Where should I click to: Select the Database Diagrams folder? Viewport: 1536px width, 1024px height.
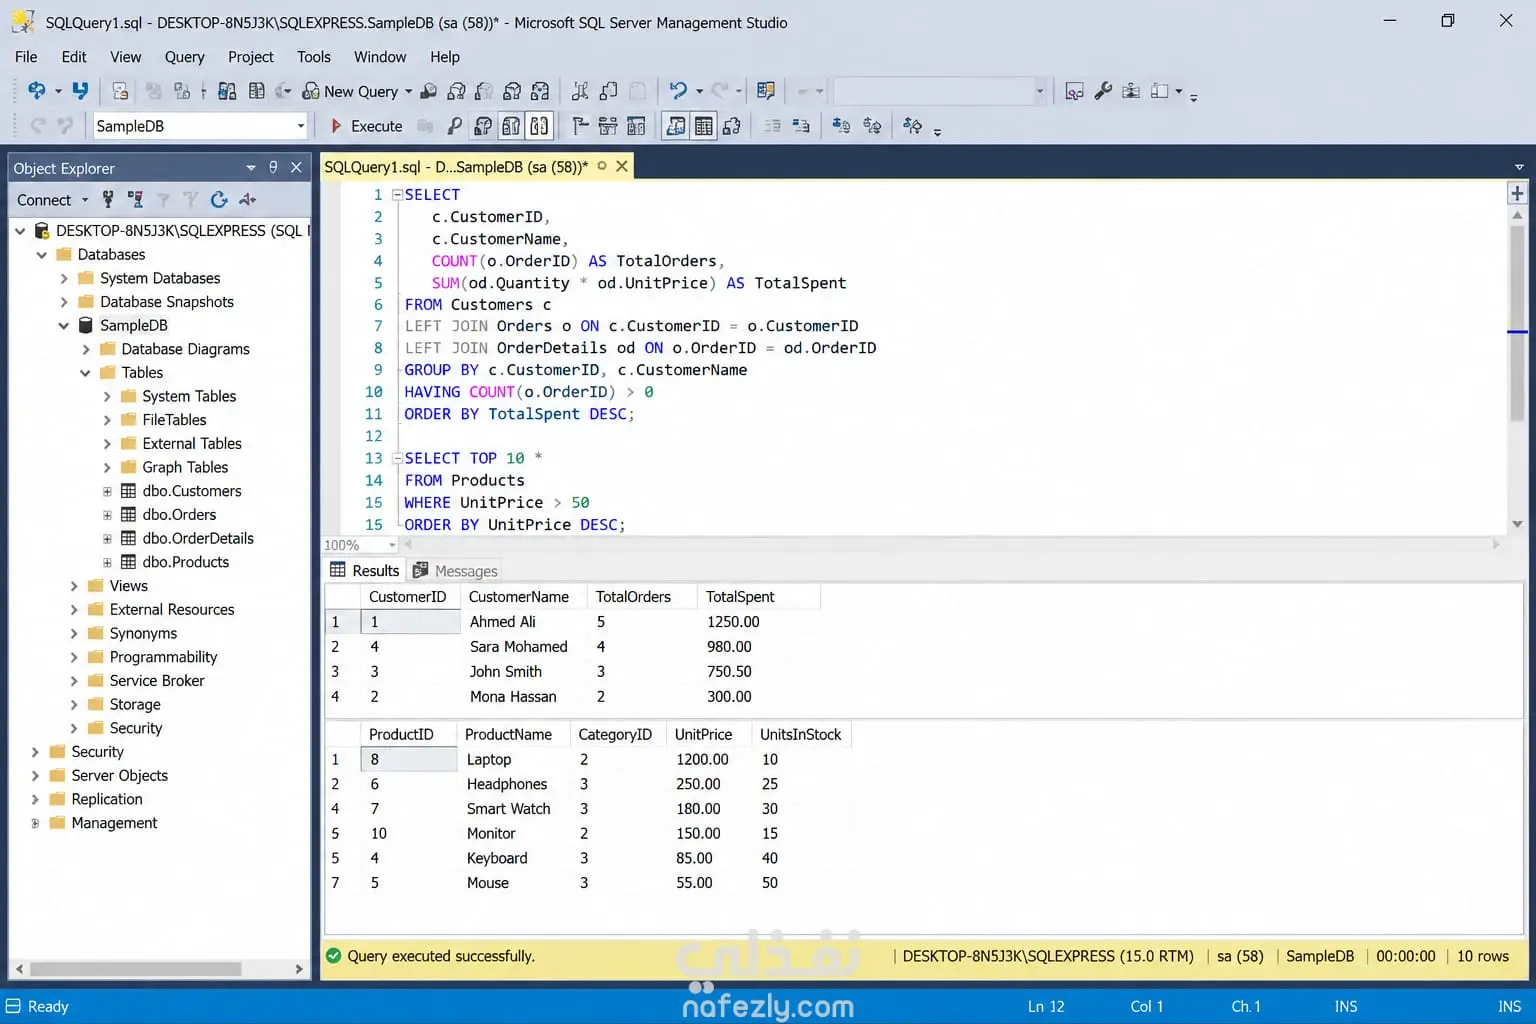(x=185, y=349)
